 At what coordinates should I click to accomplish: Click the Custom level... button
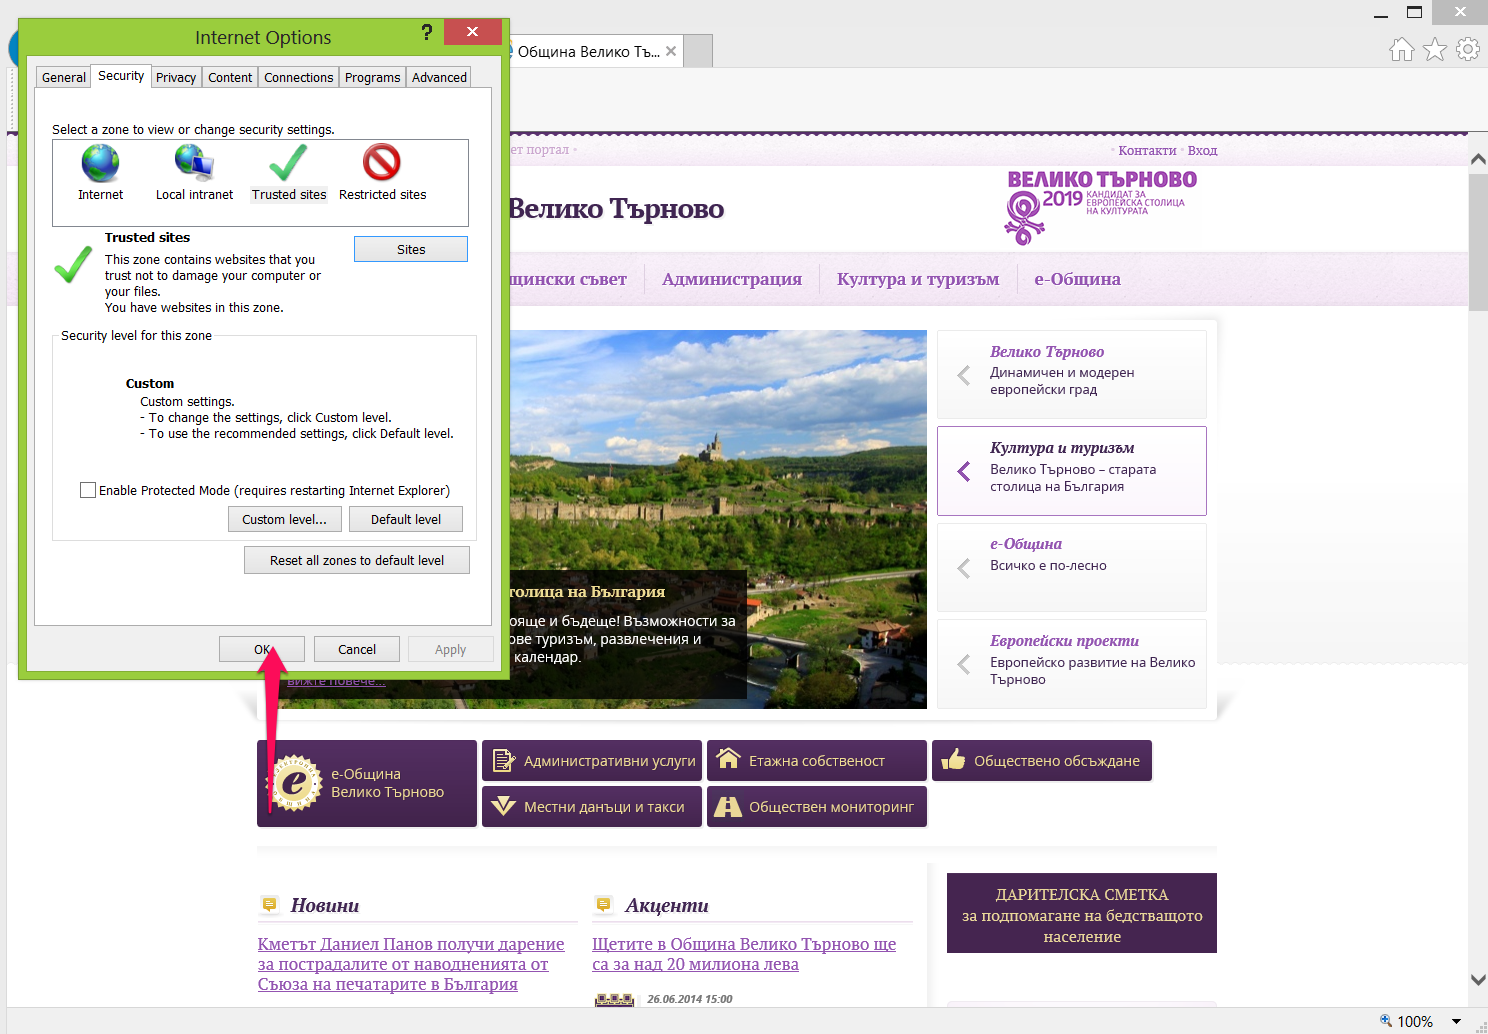(x=285, y=519)
